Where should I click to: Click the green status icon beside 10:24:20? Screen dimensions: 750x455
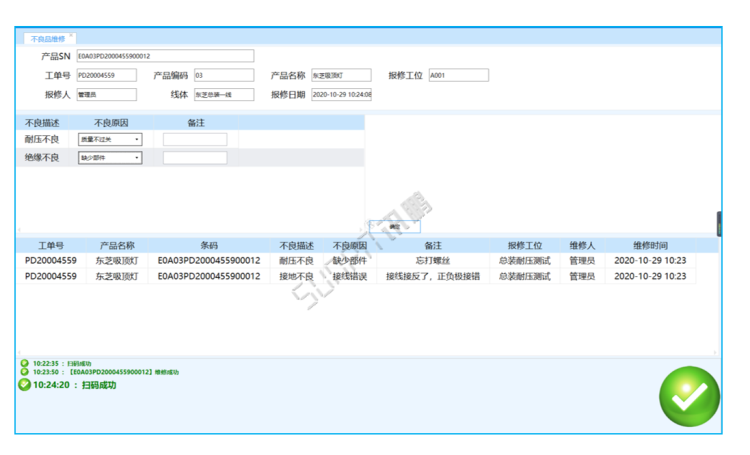tap(24, 385)
